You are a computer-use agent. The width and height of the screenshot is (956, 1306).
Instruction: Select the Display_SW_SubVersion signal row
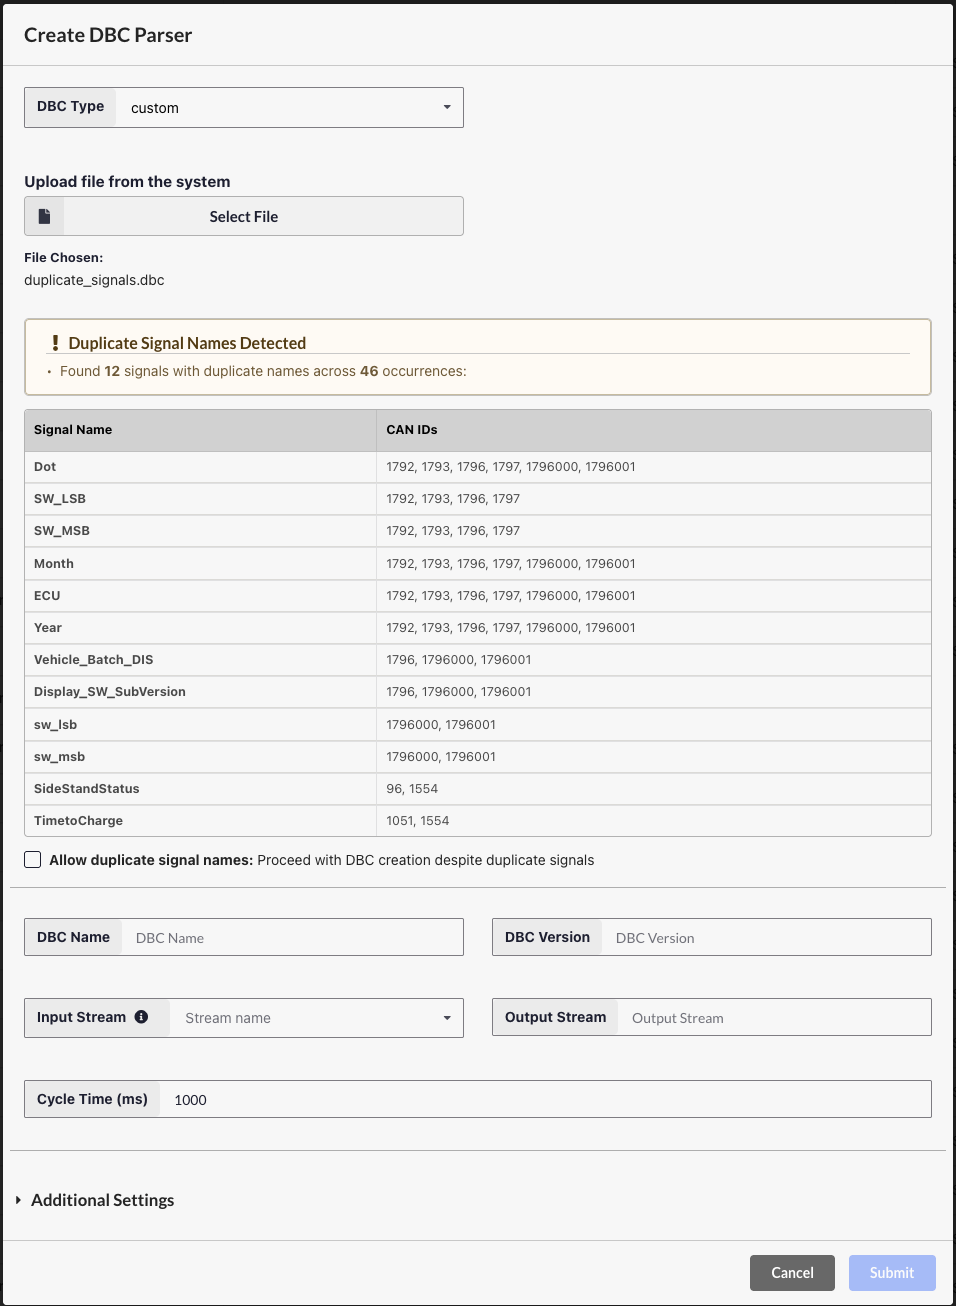[x=478, y=692]
